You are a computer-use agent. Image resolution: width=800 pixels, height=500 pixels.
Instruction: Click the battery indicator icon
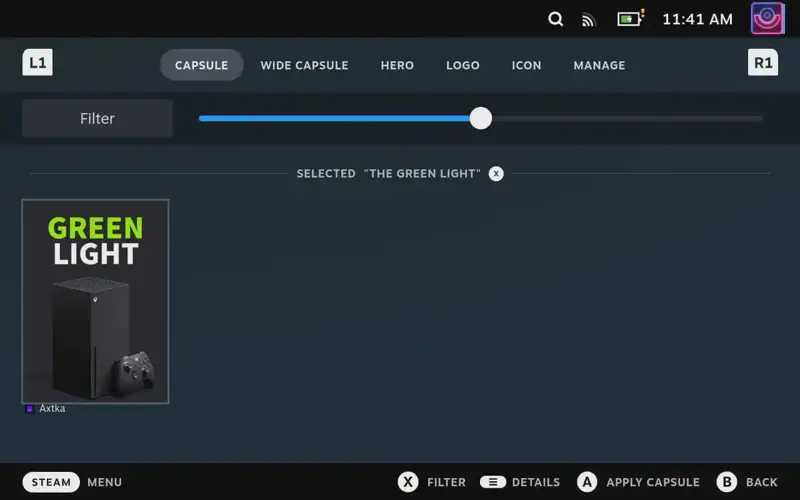[x=630, y=18]
